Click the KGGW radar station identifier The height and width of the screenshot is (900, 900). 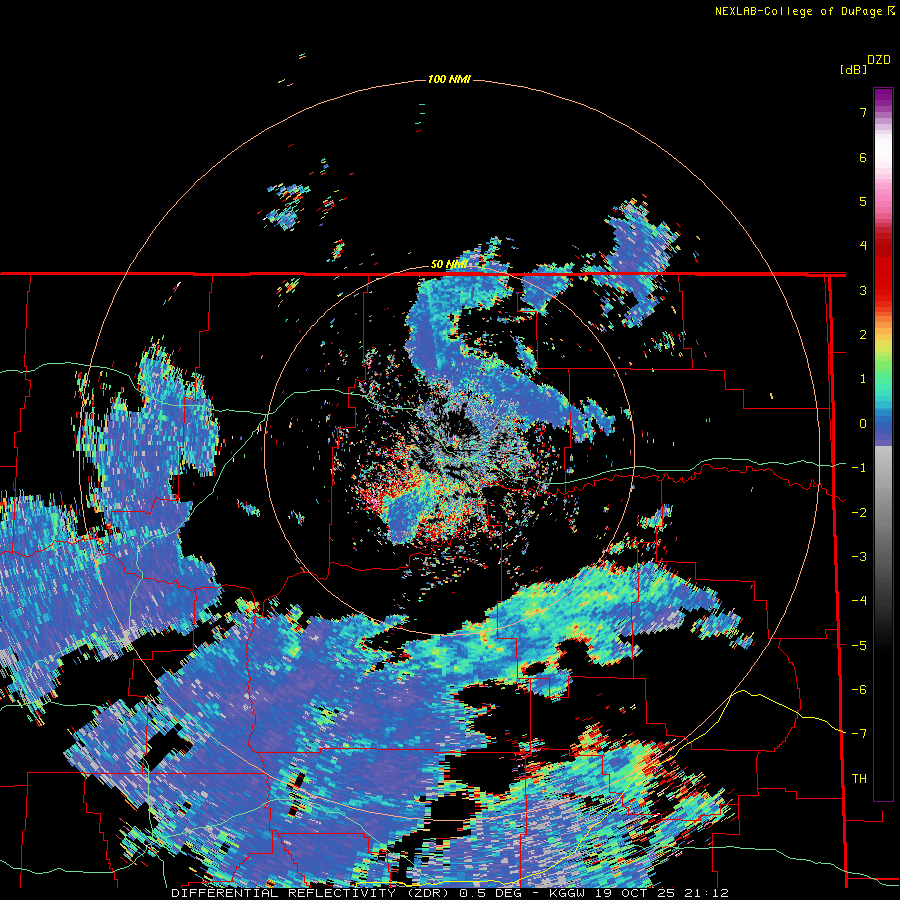(x=567, y=893)
